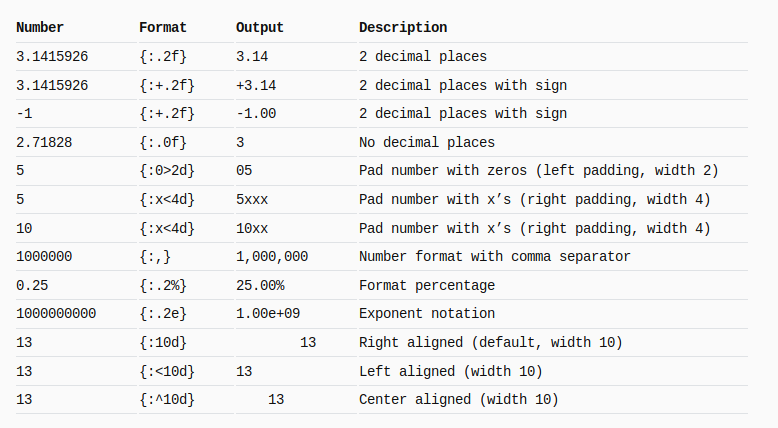Click the Number column header
778x428 pixels.
(x=40, y=27)
